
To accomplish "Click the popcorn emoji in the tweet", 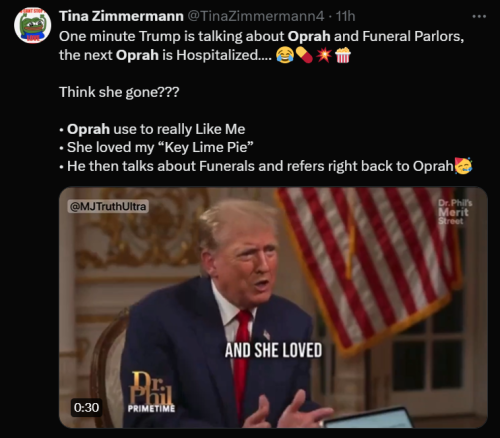I will pyautogui.click(x=343, y=55).
